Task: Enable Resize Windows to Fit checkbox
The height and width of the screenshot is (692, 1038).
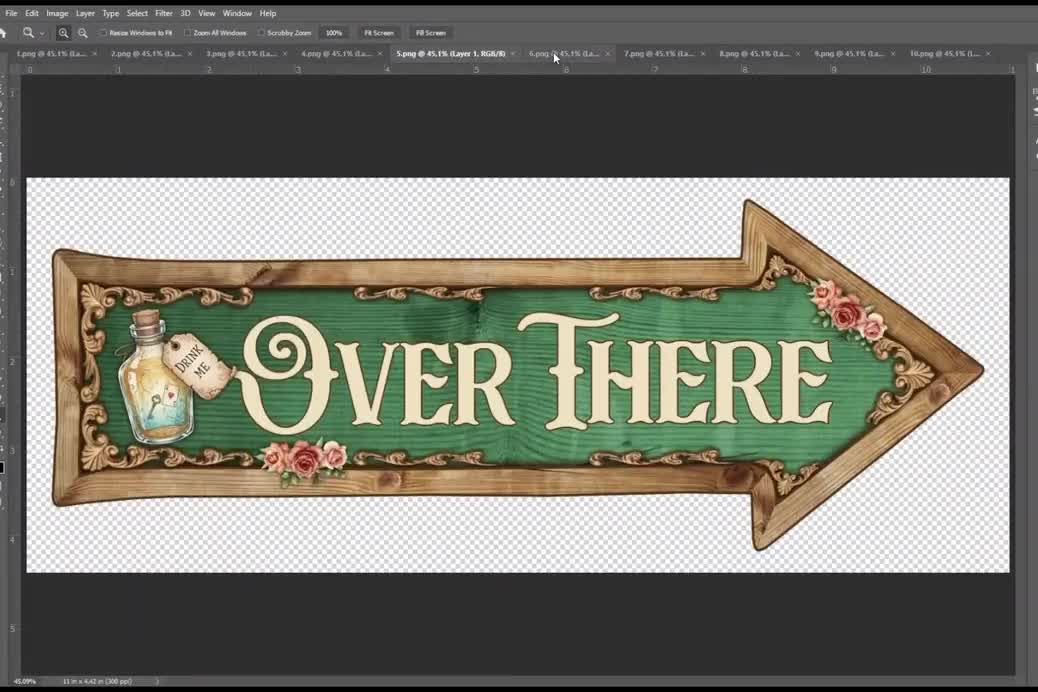Action: click(x=103, y=32)
